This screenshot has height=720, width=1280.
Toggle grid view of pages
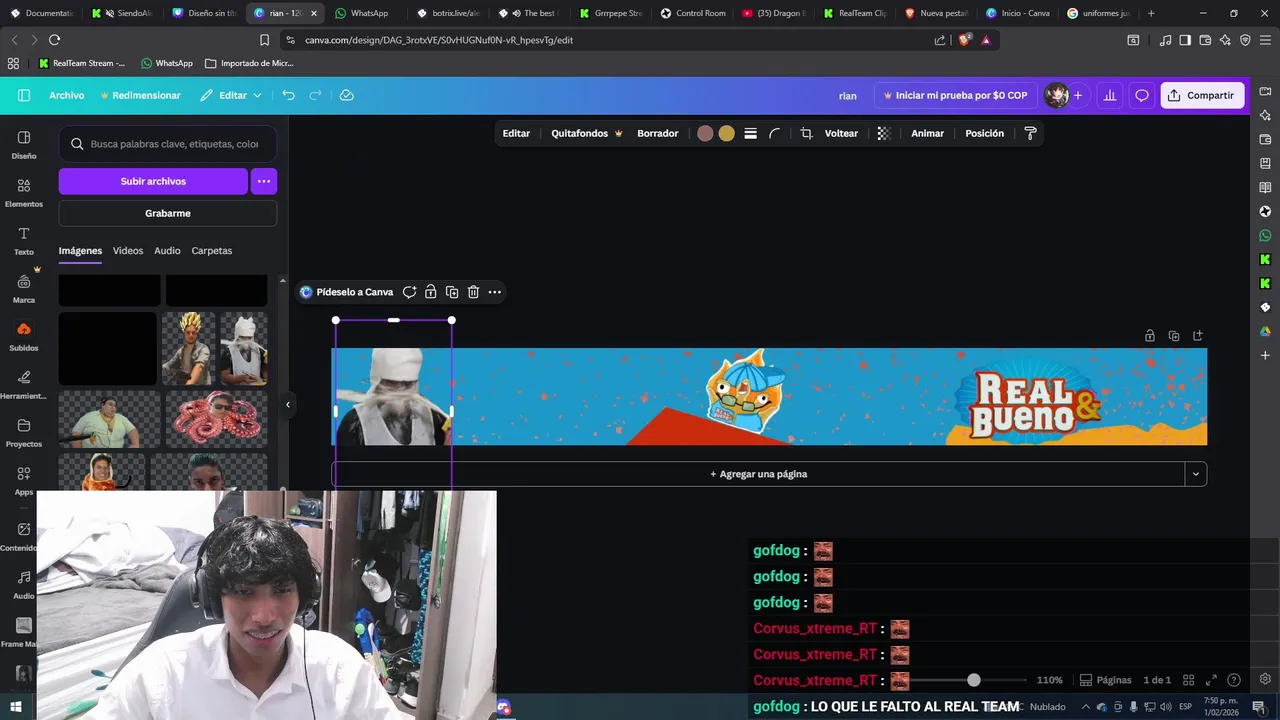click(x=1188, y=680)
